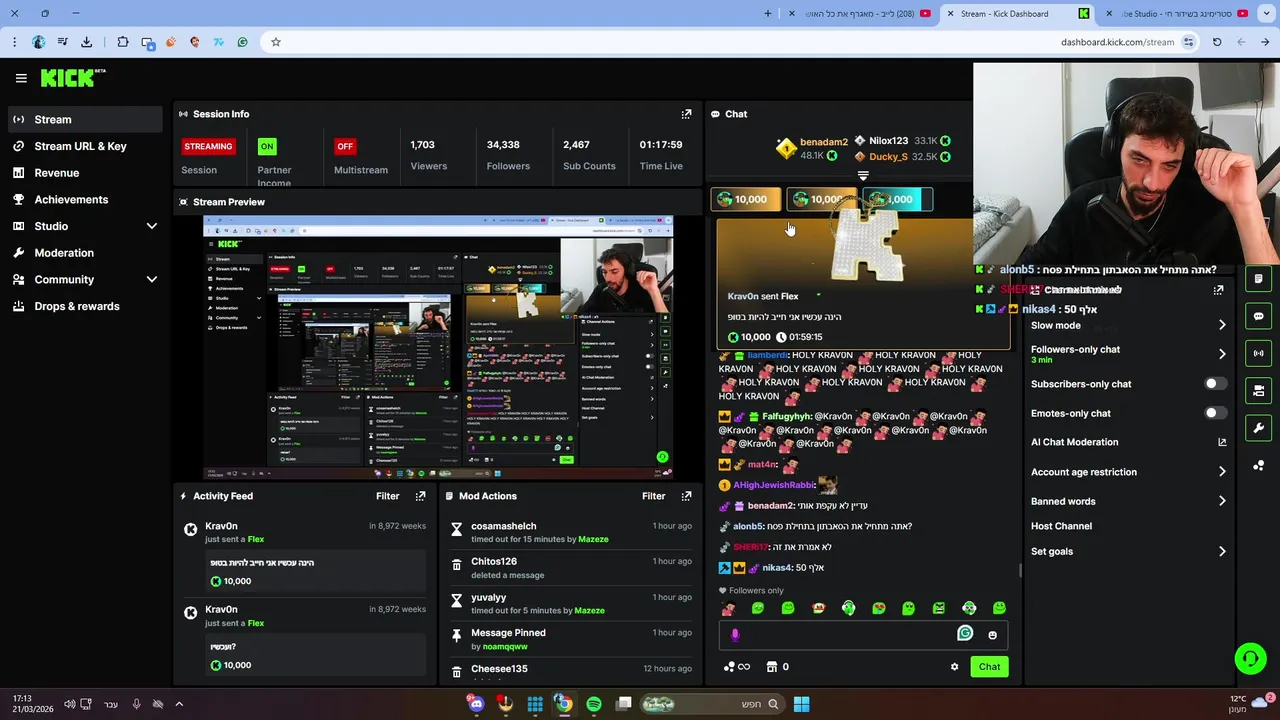Click the wrench tools icon in right rail

(x=1258, y=428)
